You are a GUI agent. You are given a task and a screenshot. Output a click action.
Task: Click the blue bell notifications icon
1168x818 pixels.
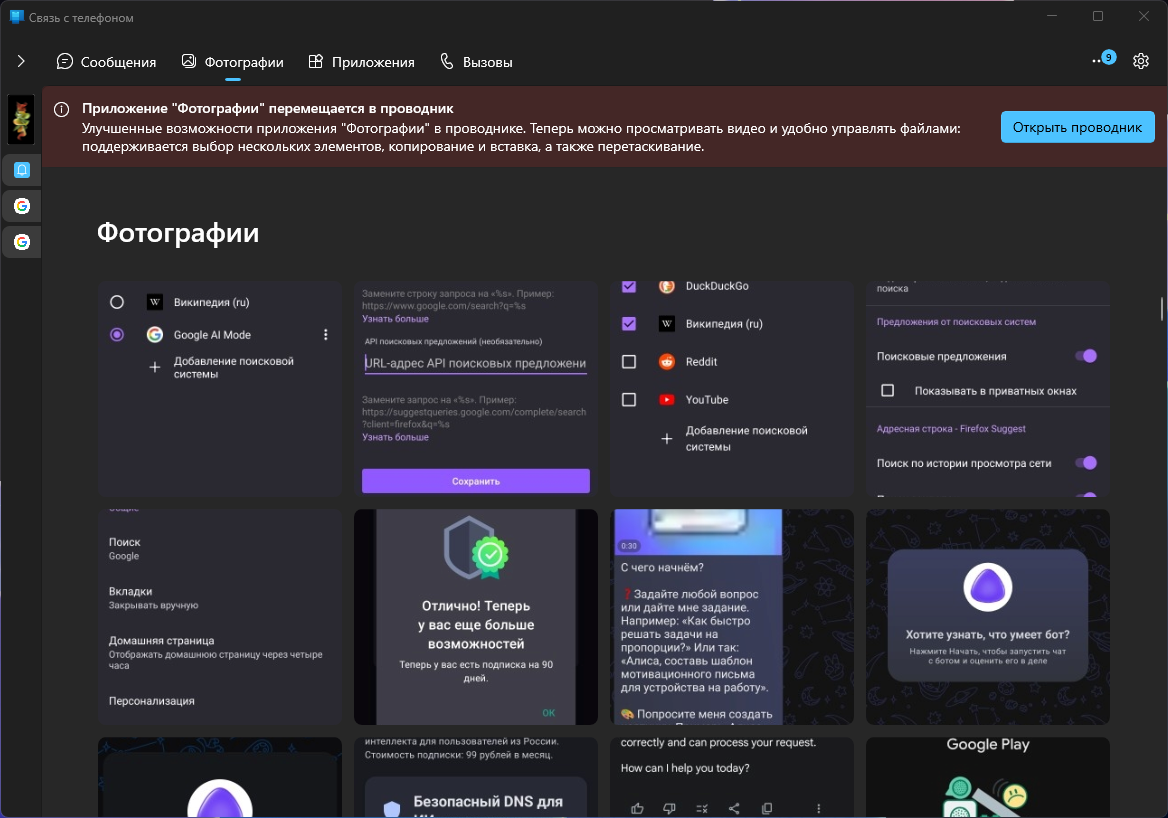(x=22, y=170)
